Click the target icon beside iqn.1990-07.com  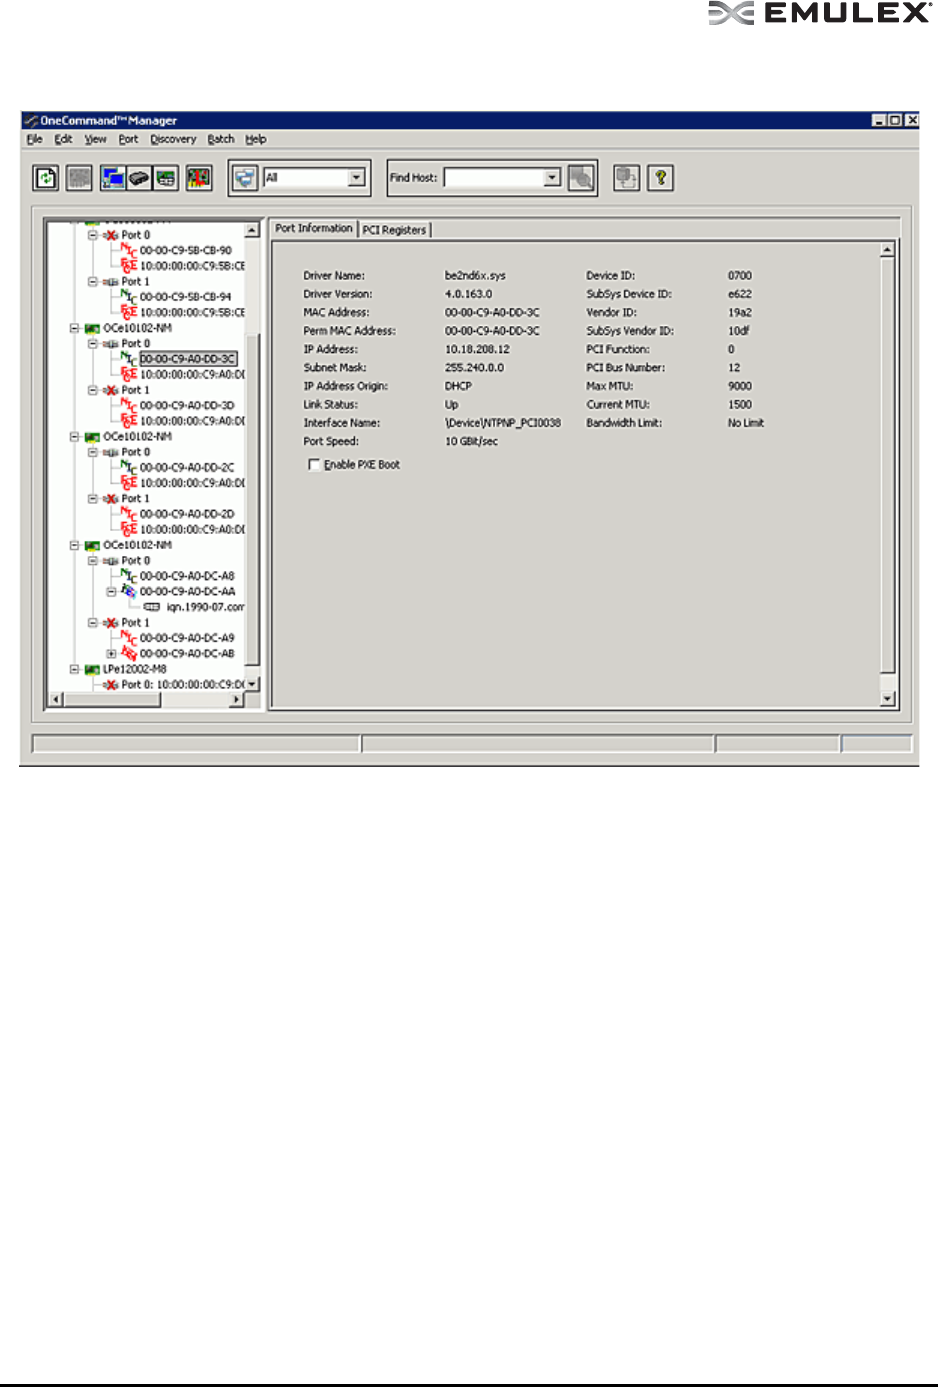point(152,607)
